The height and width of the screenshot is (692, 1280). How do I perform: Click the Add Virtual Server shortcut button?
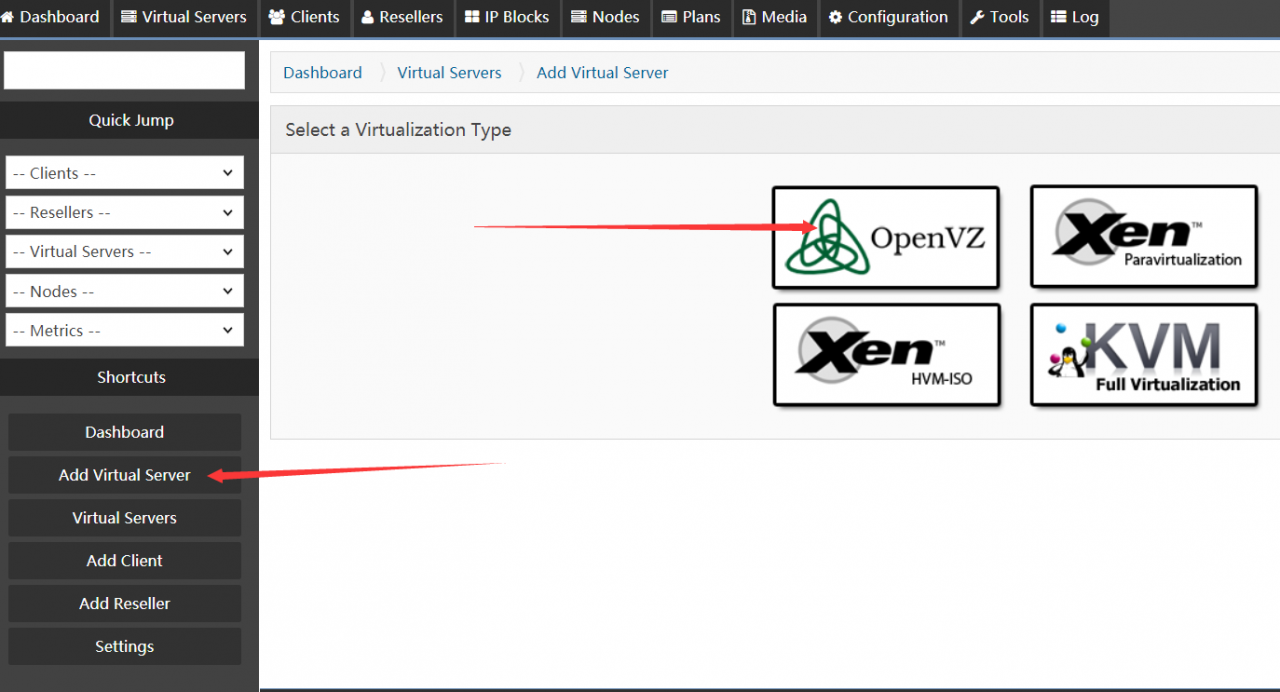pyautogui.click(x=125, y=475)
